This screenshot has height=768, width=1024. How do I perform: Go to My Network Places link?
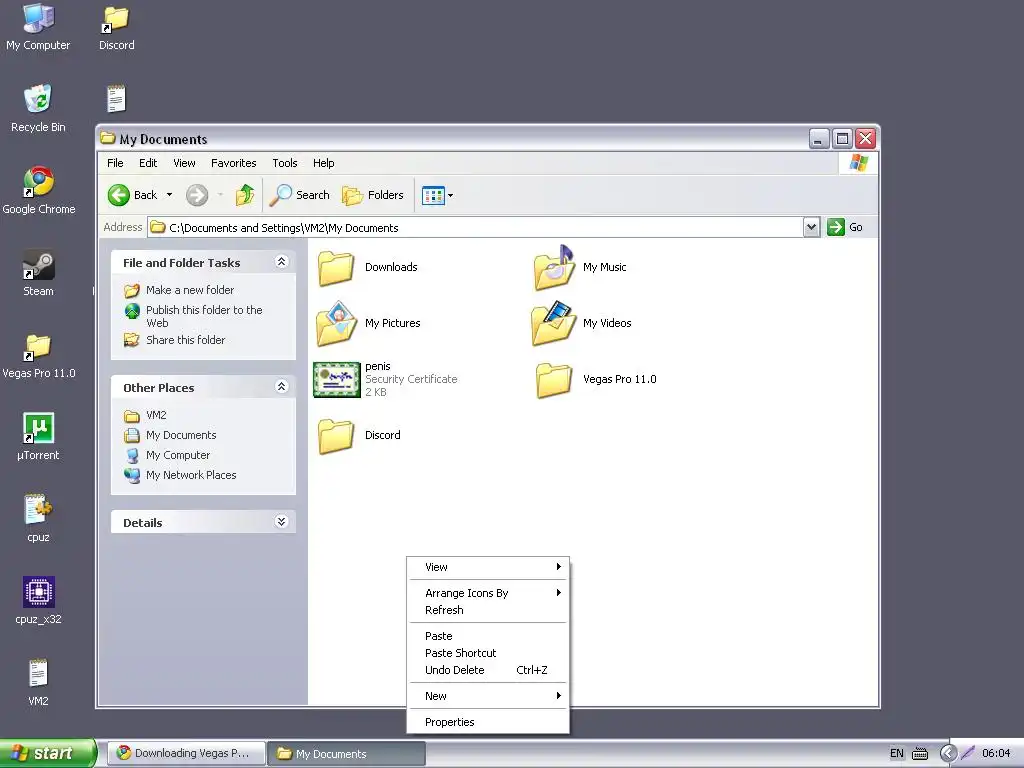tap(191, 475)
